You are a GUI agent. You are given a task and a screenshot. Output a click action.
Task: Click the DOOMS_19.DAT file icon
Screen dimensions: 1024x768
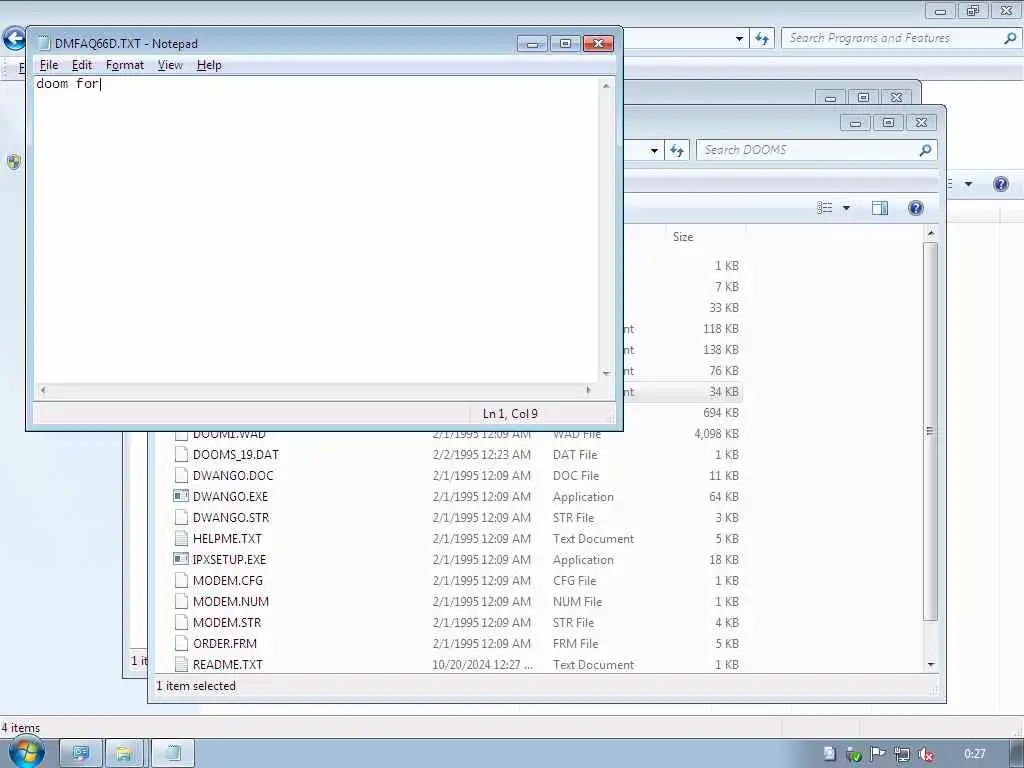click(182, 455)
